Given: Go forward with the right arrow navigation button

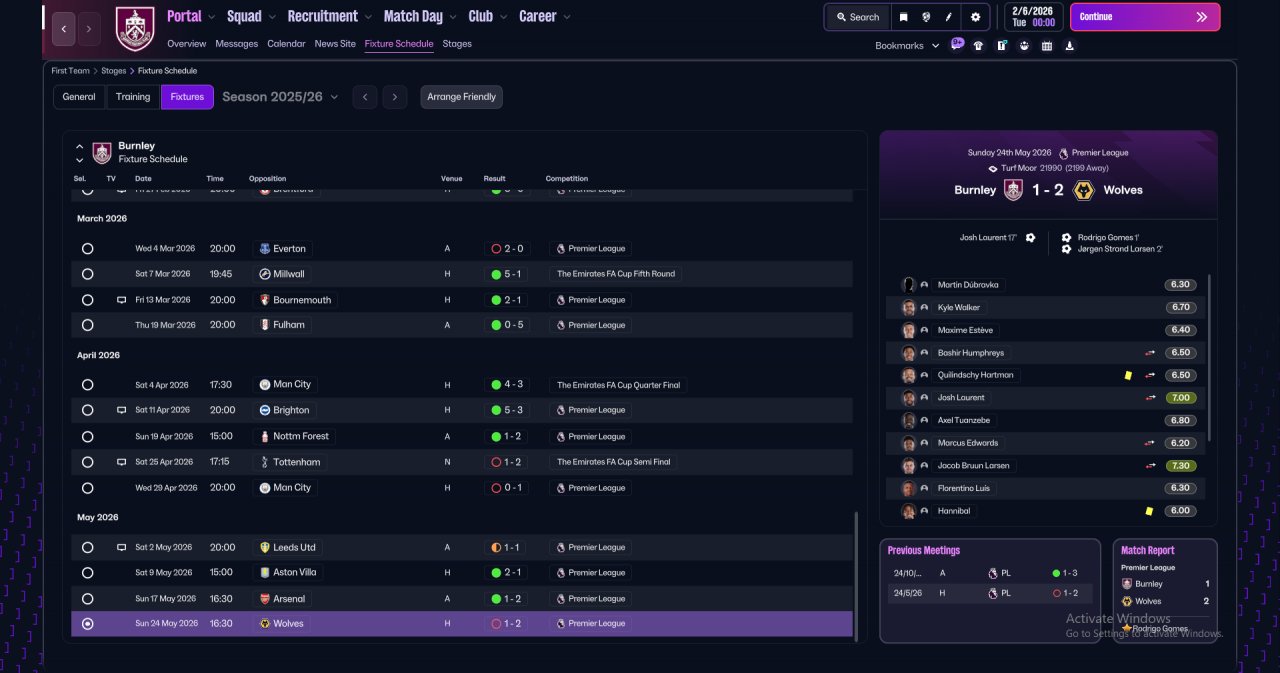Looking at the screenshot, I should point(89,29).
